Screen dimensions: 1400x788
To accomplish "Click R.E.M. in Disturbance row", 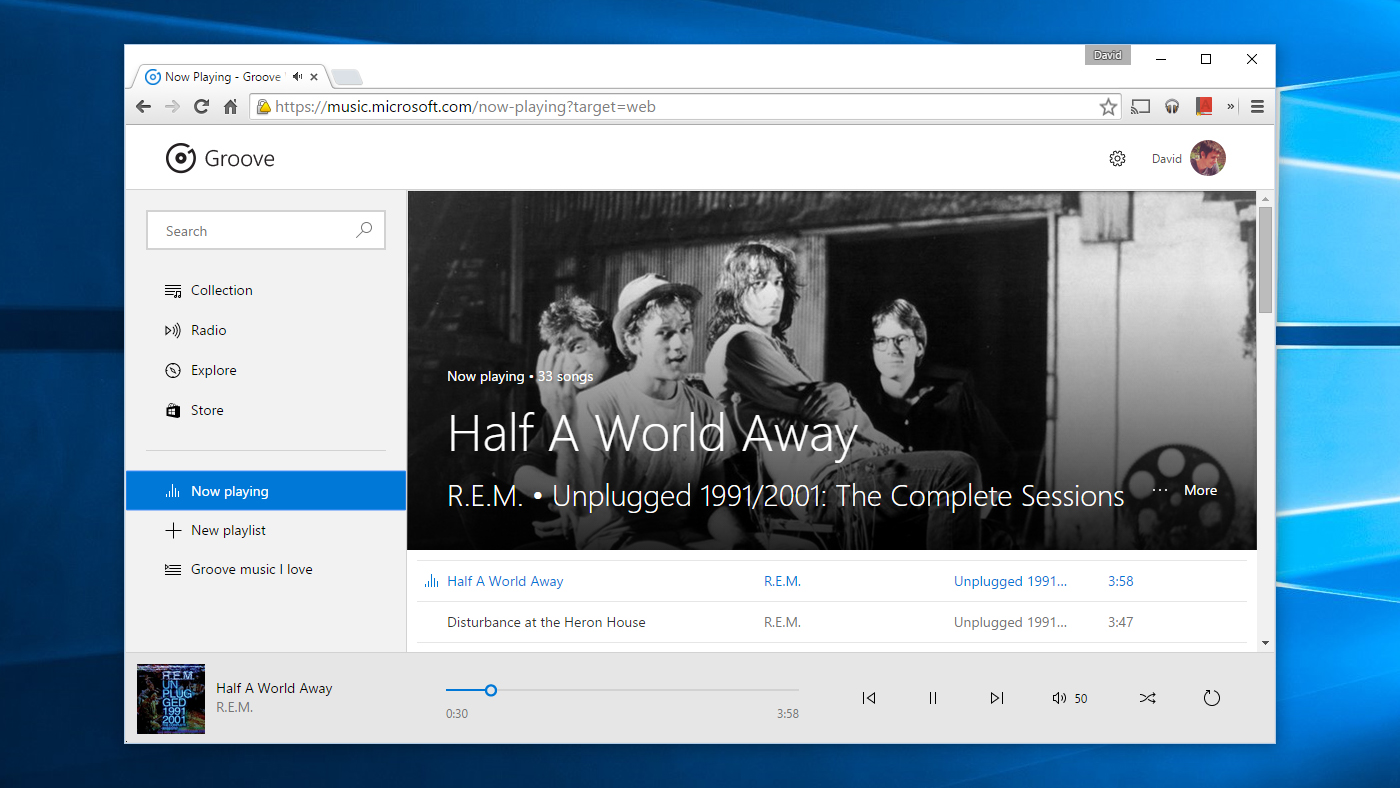I will pyautogui.click(x=782, y=622).
